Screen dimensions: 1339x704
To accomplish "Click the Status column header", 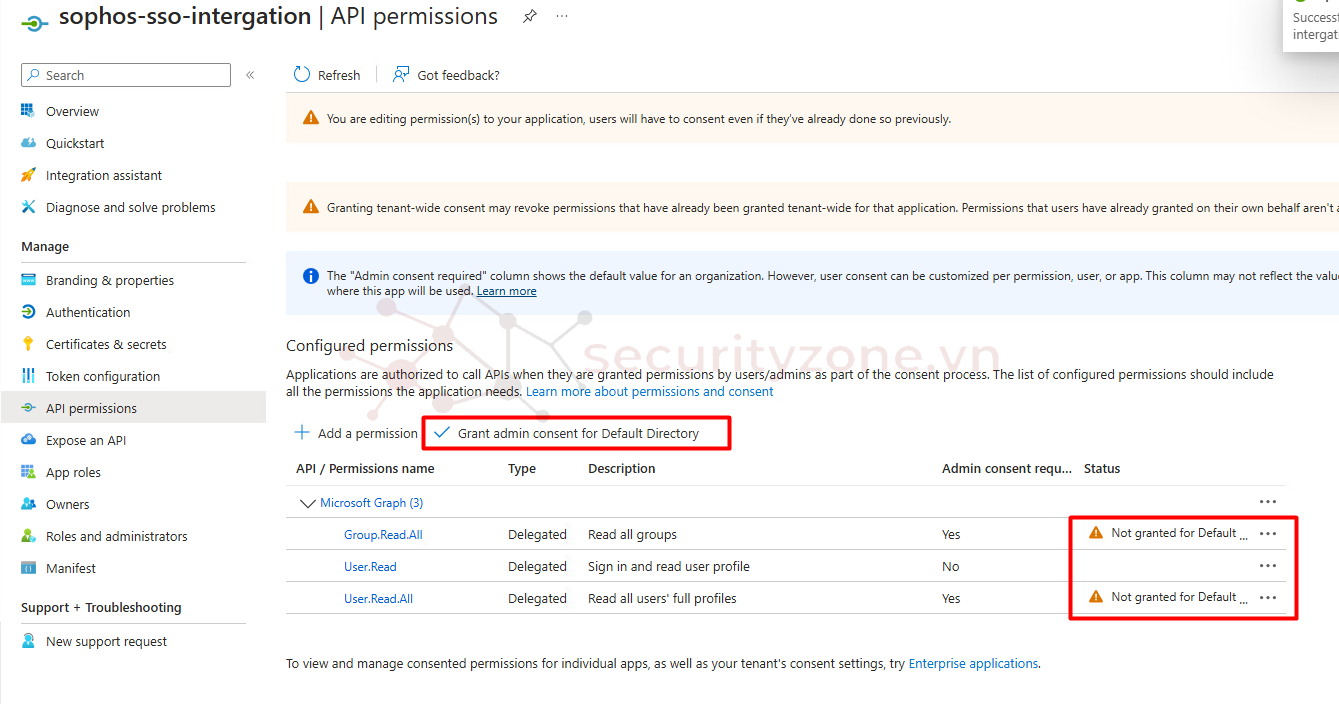I will click(1102, 468).
